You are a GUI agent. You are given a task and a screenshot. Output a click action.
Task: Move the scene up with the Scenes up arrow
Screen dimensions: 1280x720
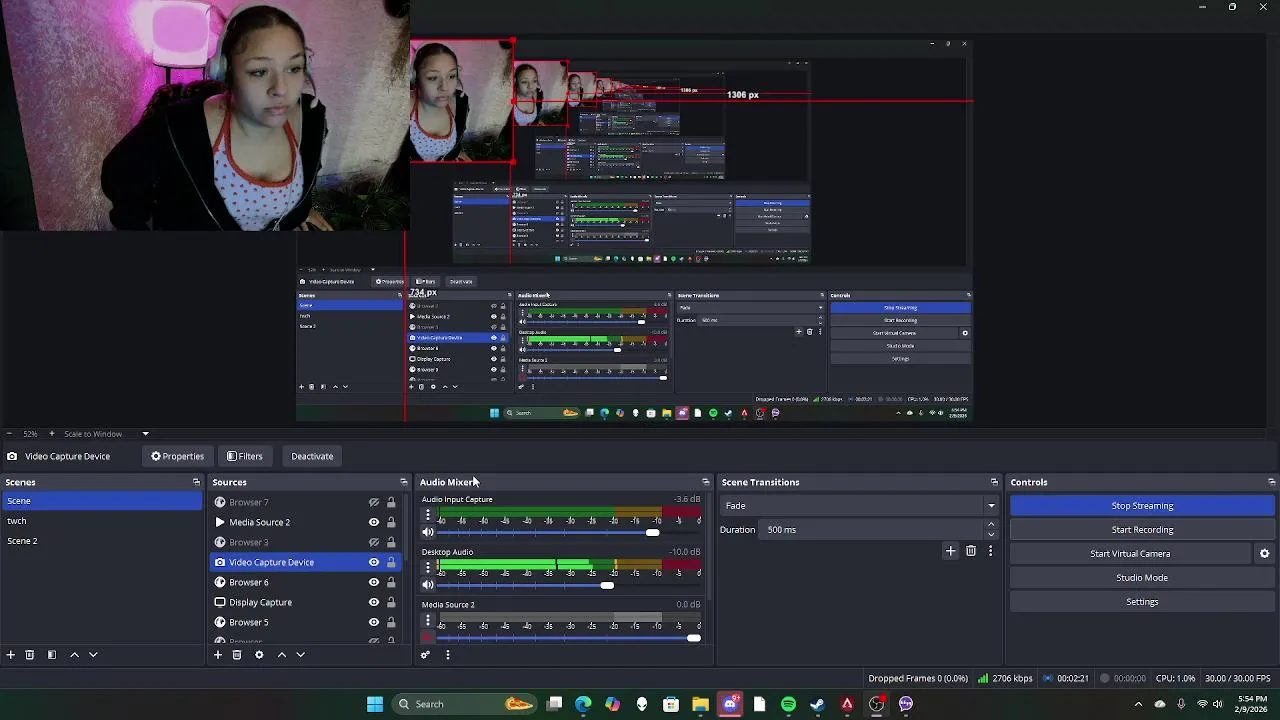(x=74, y=655)
